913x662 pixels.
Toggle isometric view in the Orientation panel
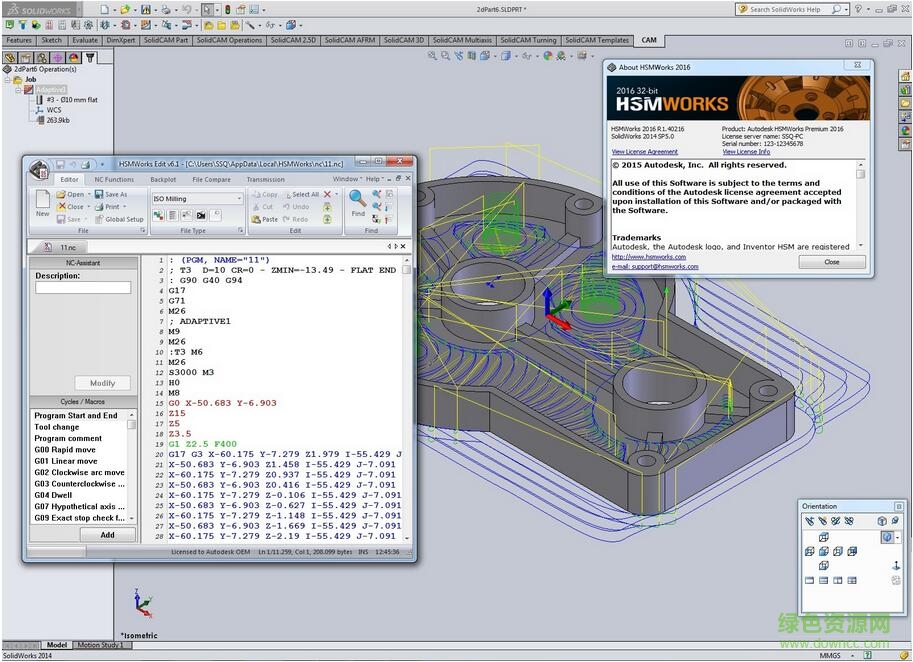[887, 537]
